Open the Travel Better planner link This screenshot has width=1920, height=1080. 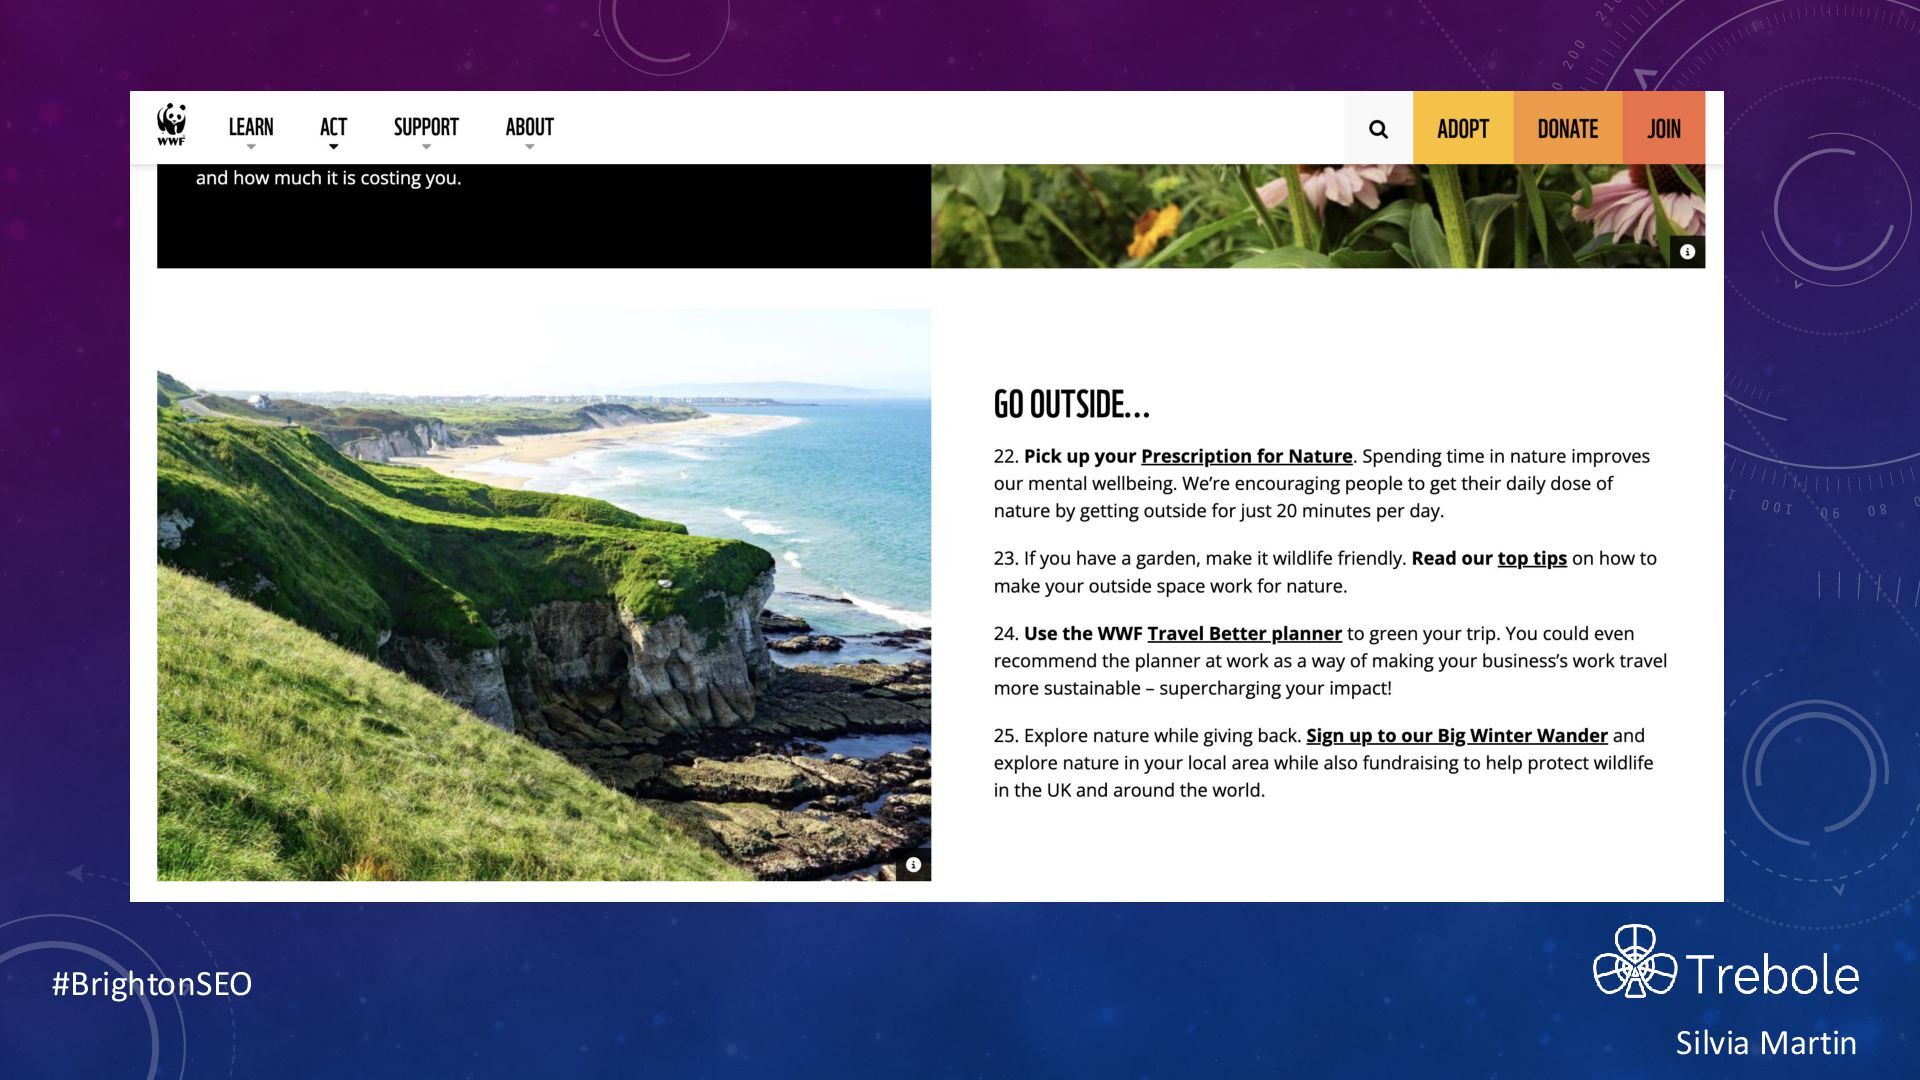coord(1244,633)
